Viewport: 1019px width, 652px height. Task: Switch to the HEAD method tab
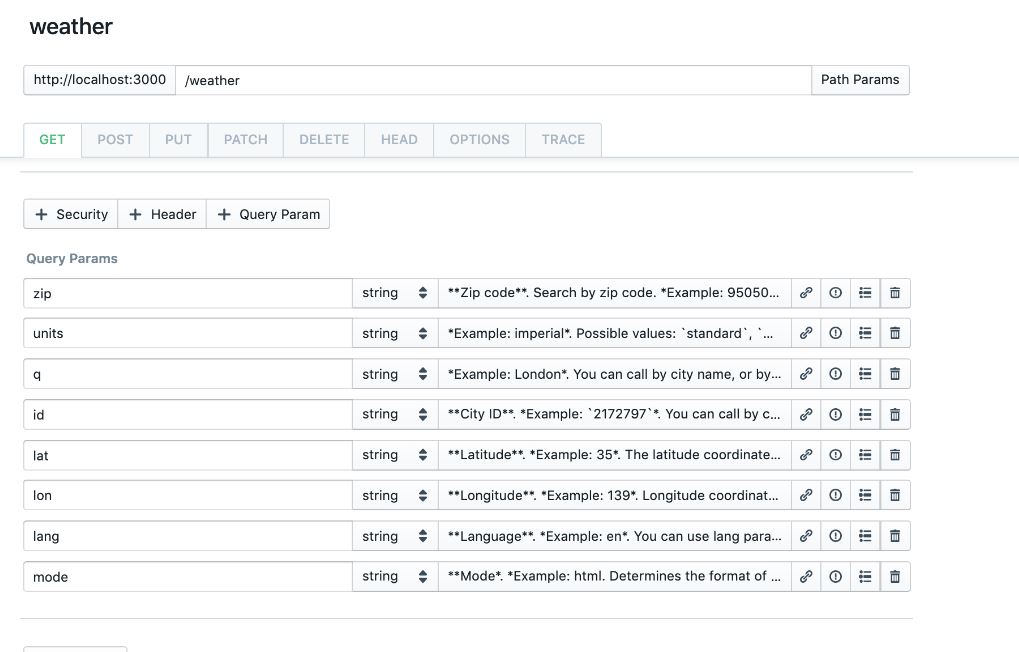[399, 140]
